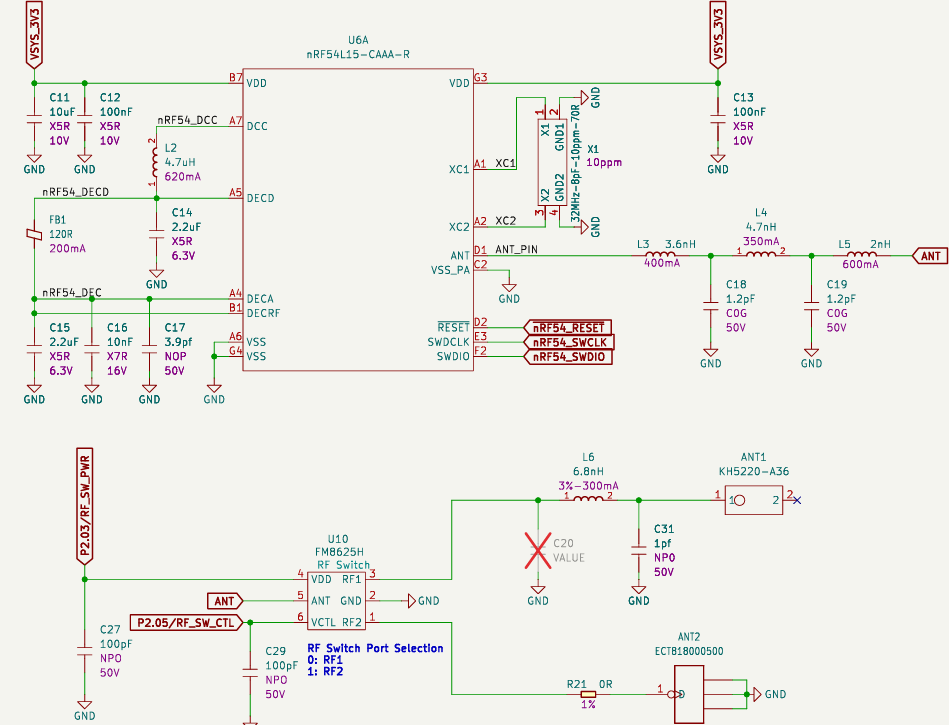Select the U6A reference designator text

tap(358, 40)
